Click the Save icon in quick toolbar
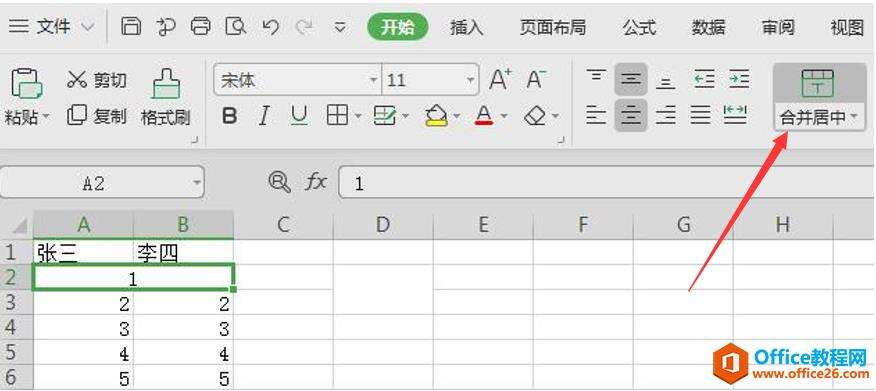This screenshot has height=391, width=876. point(131,26)
